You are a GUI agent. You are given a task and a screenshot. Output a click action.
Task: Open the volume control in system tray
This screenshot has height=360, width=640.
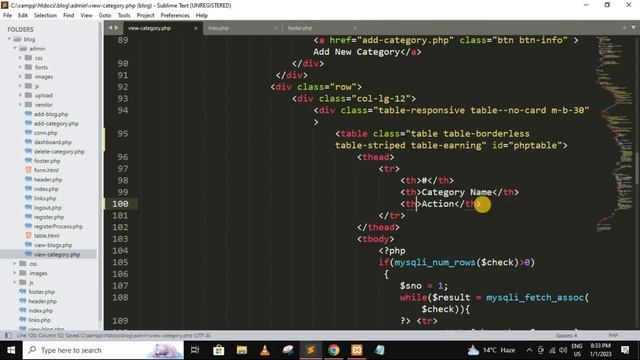563,350
